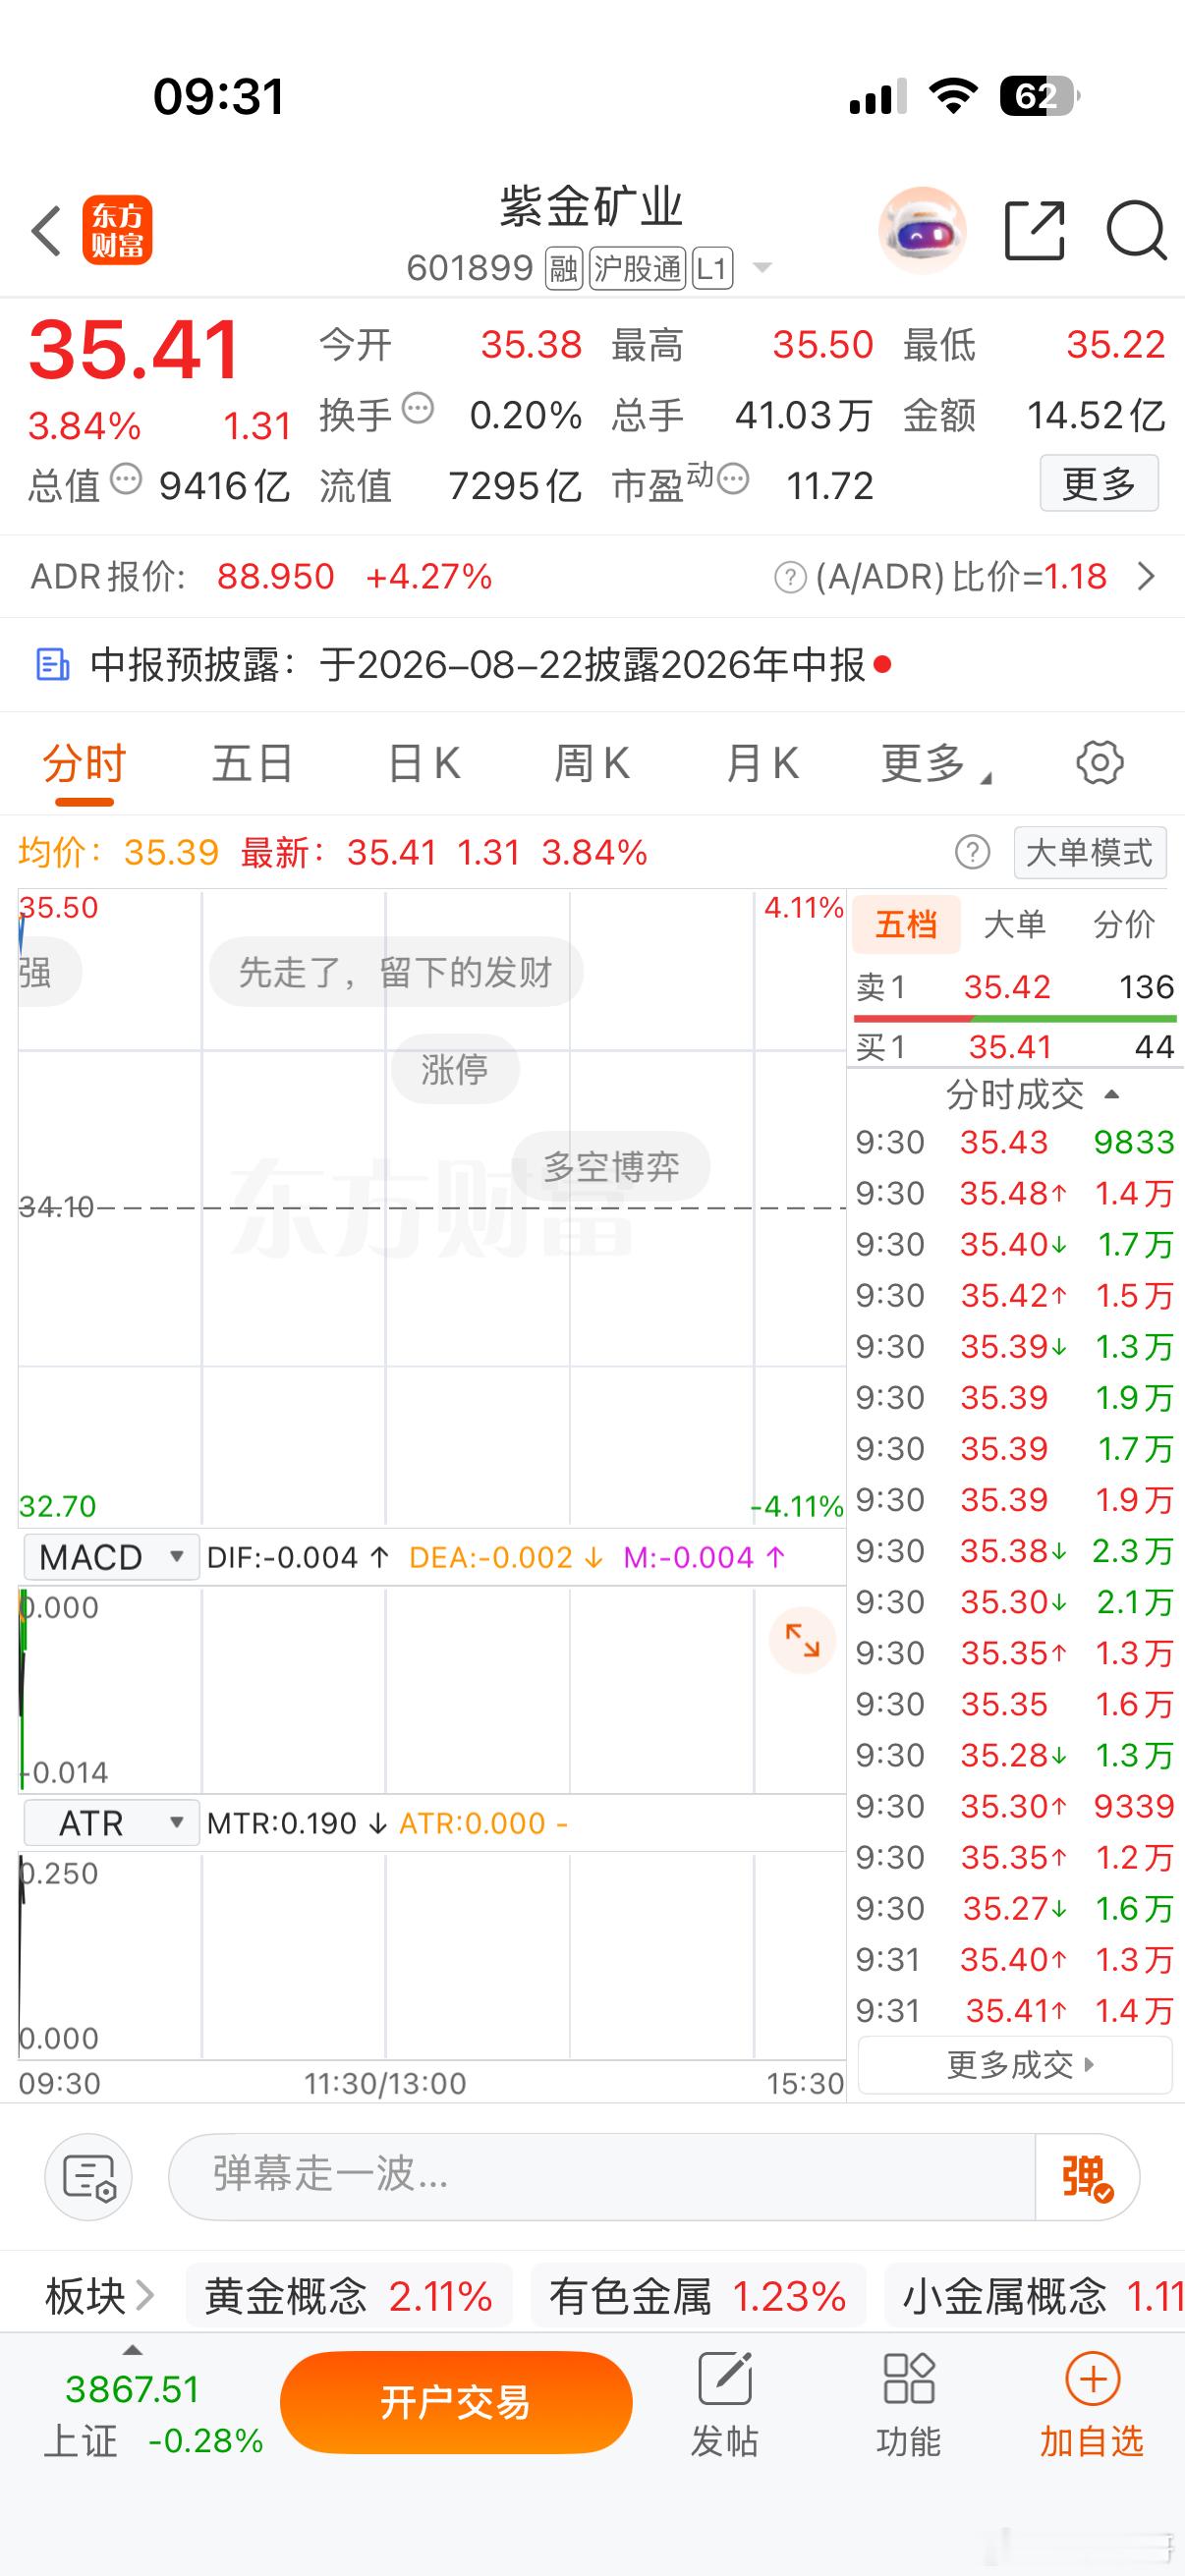This screenshot has width=1185, height=2576.
Task: Tap the 沪股通 badge
Action: click(638, 268)
